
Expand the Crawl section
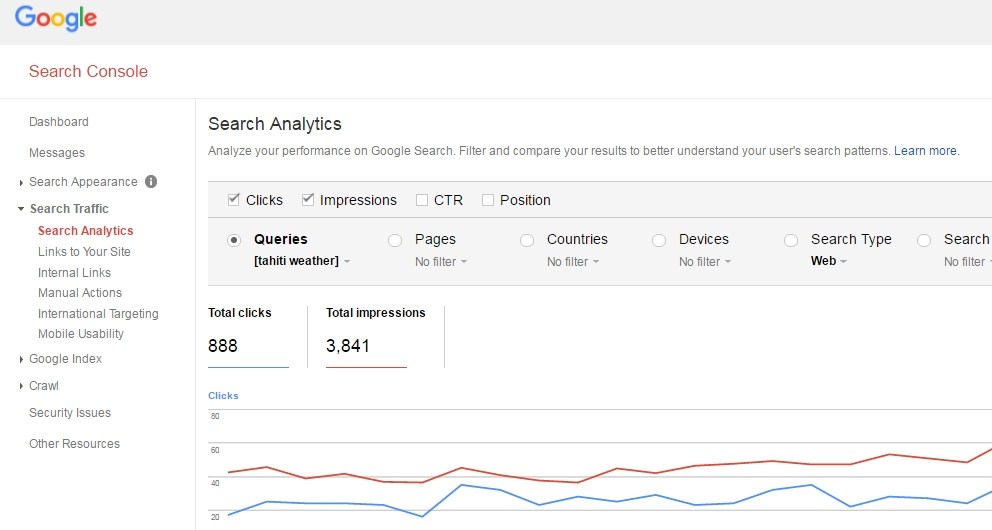(21, 386)
